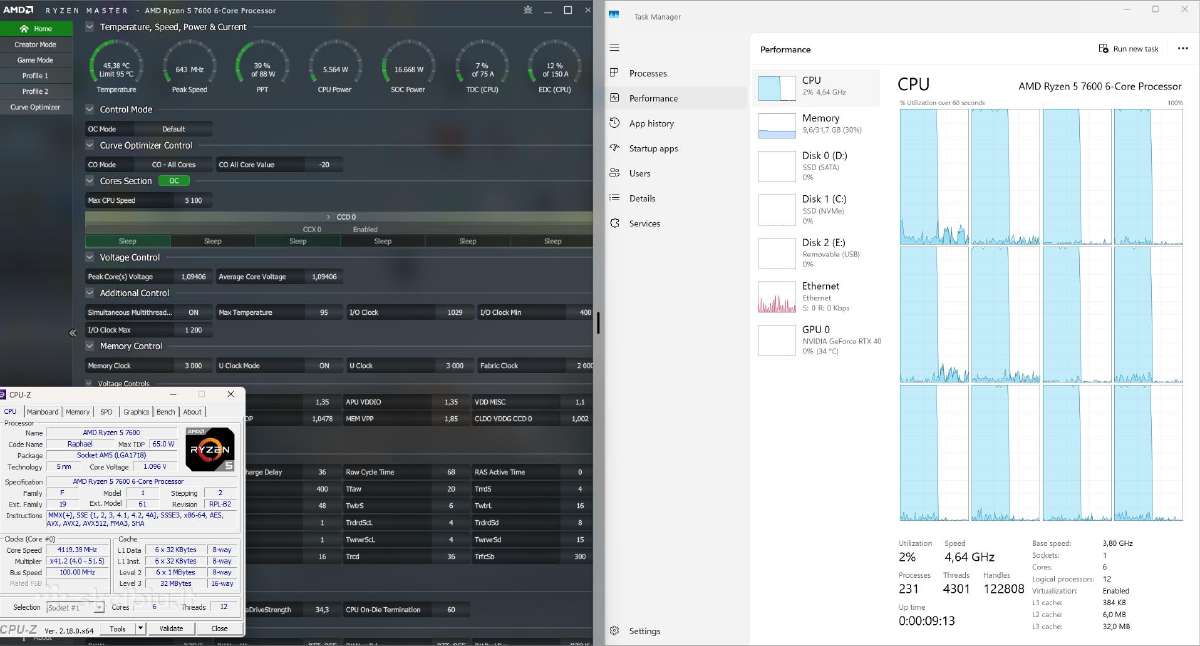
Task: Click the CPU Power gauge
Action: (335, 67)
